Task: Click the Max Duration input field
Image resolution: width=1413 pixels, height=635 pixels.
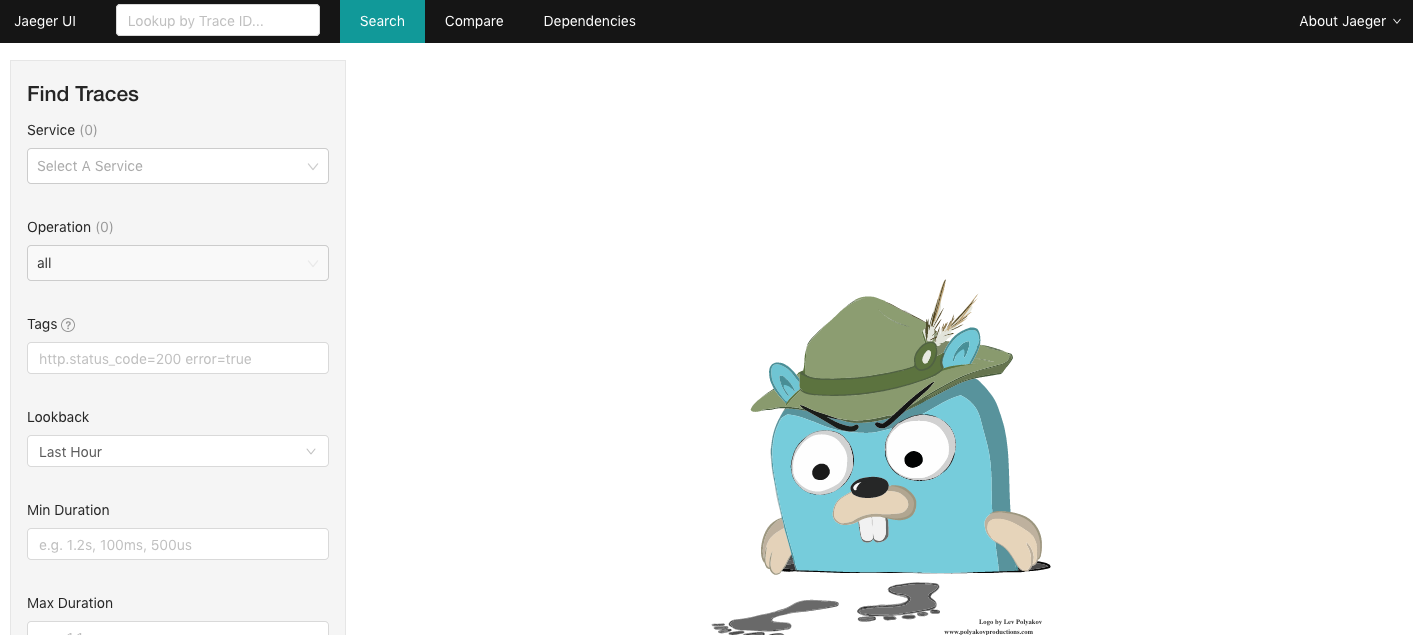Action: tap(178, 628)
